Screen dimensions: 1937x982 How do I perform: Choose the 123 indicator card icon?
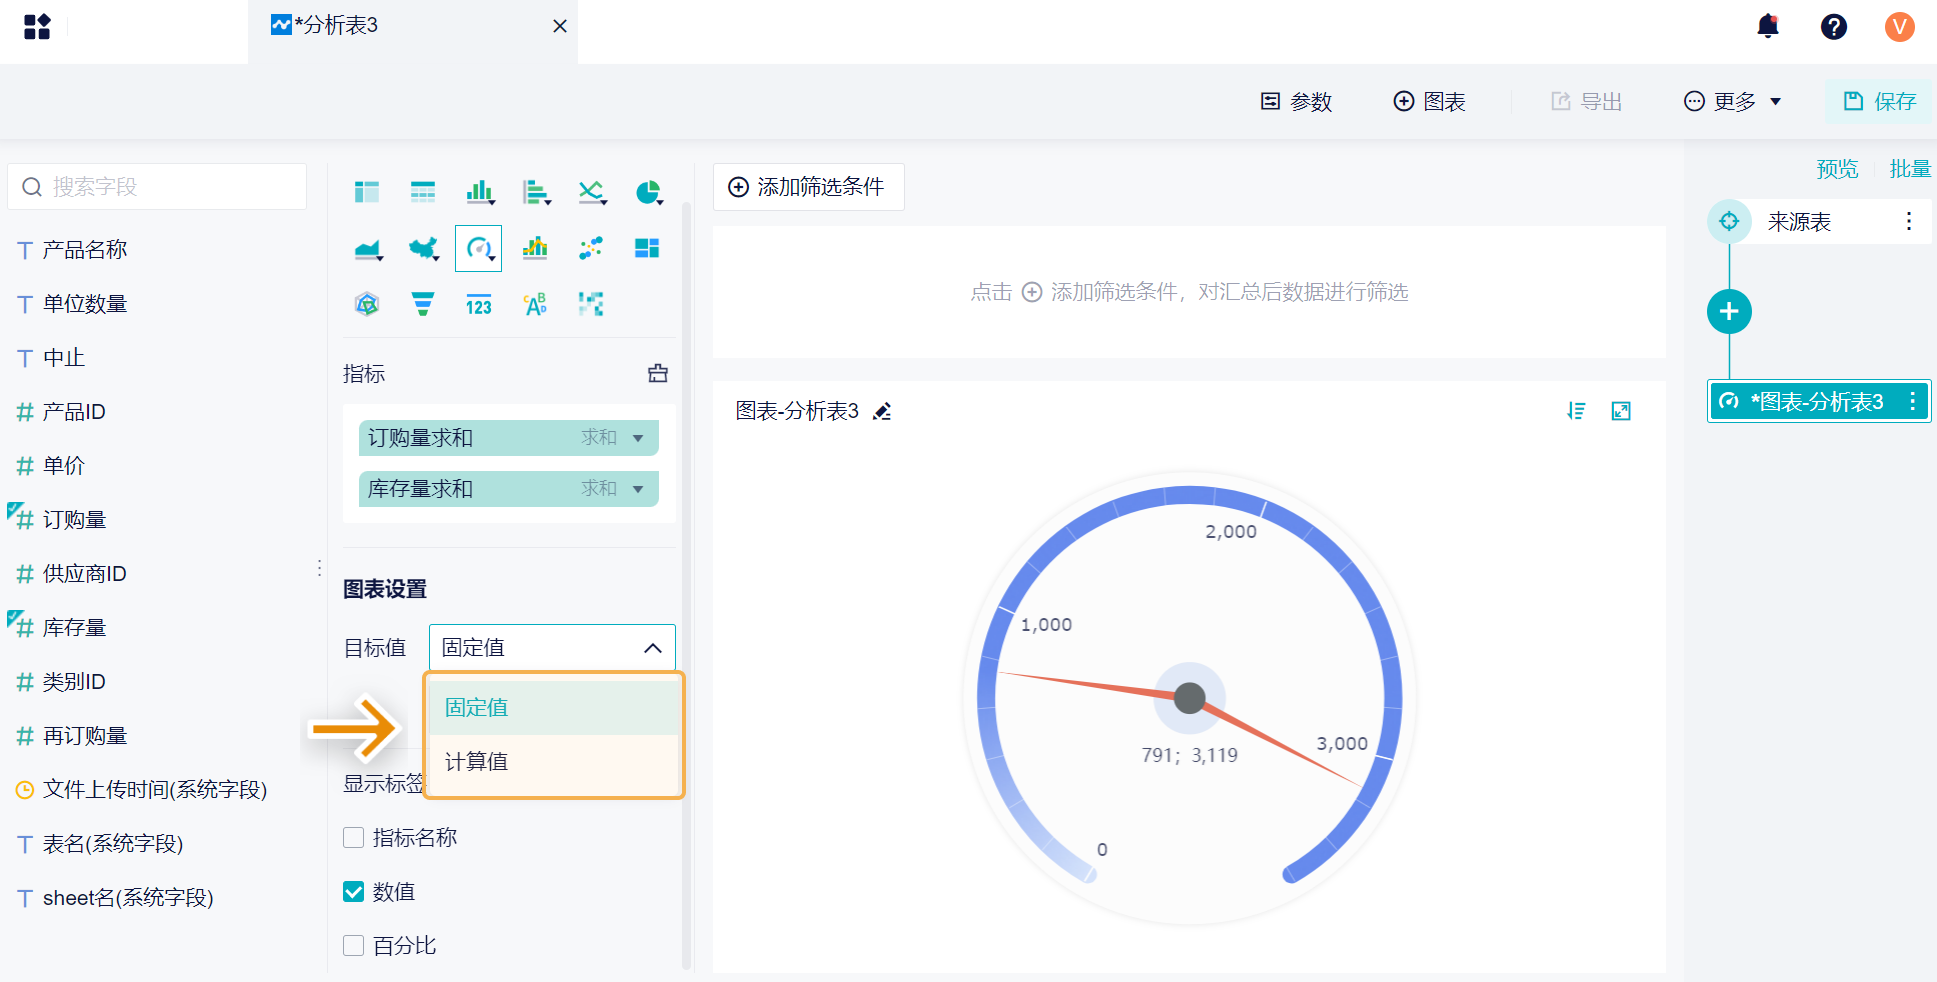tap(479, 305)
